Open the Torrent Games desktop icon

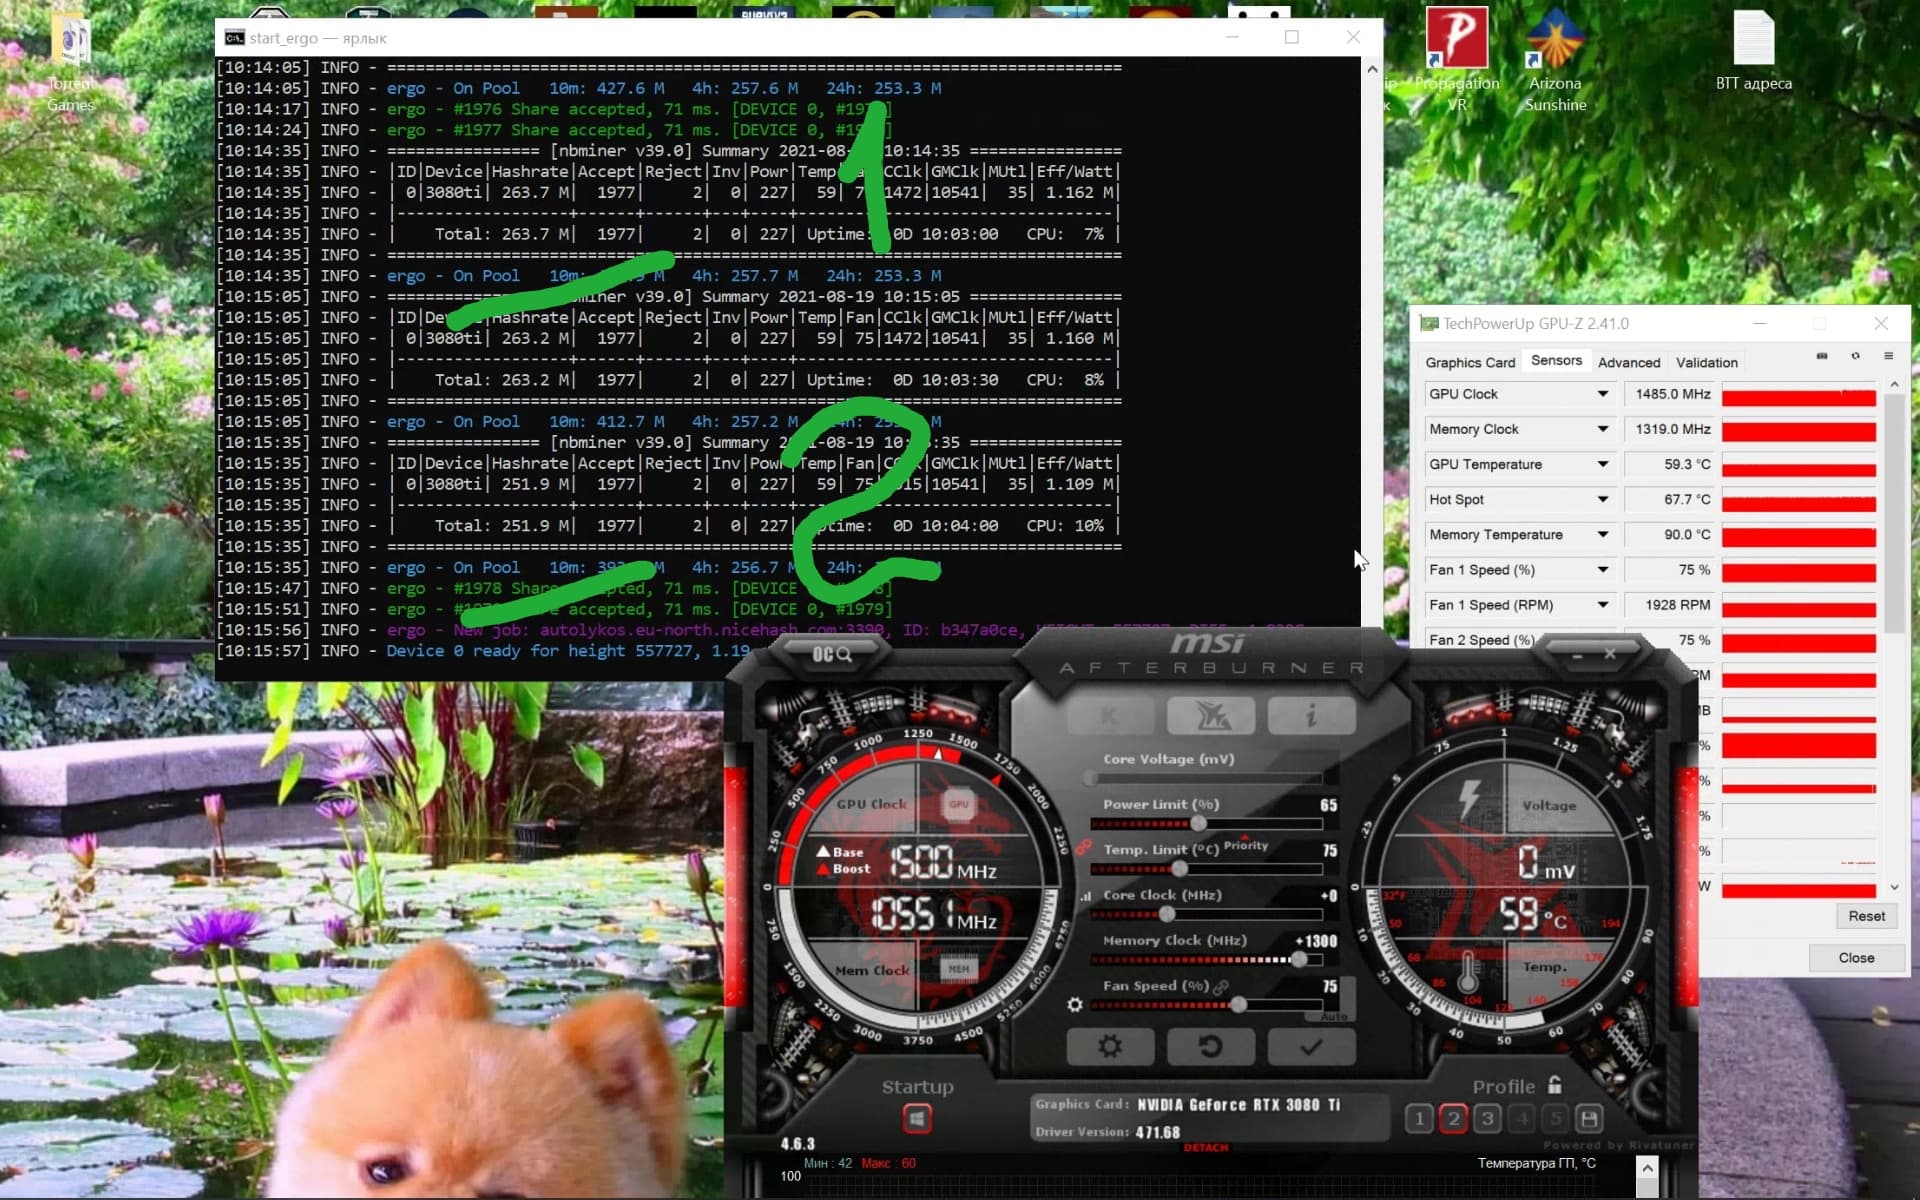click(71, 62)
